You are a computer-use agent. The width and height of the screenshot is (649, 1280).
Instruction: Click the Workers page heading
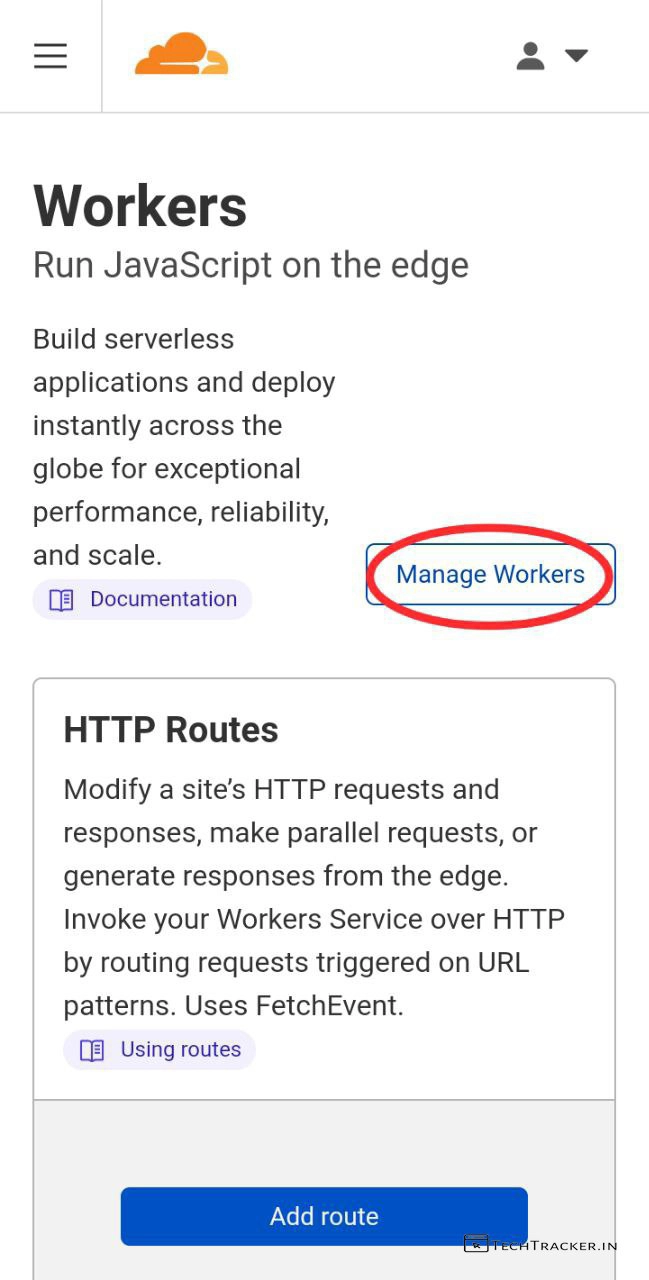click(x=140, y=207)
